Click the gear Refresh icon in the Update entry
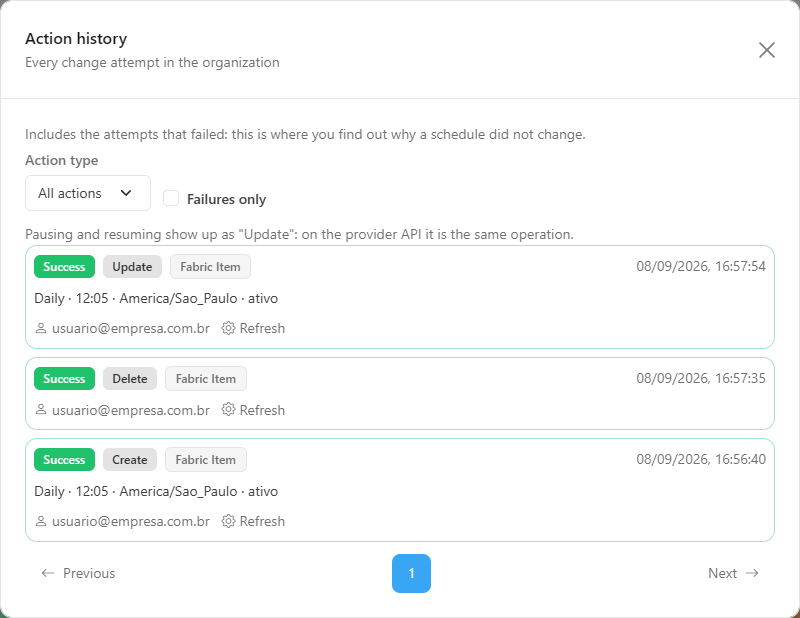 (x=228, y=328)
